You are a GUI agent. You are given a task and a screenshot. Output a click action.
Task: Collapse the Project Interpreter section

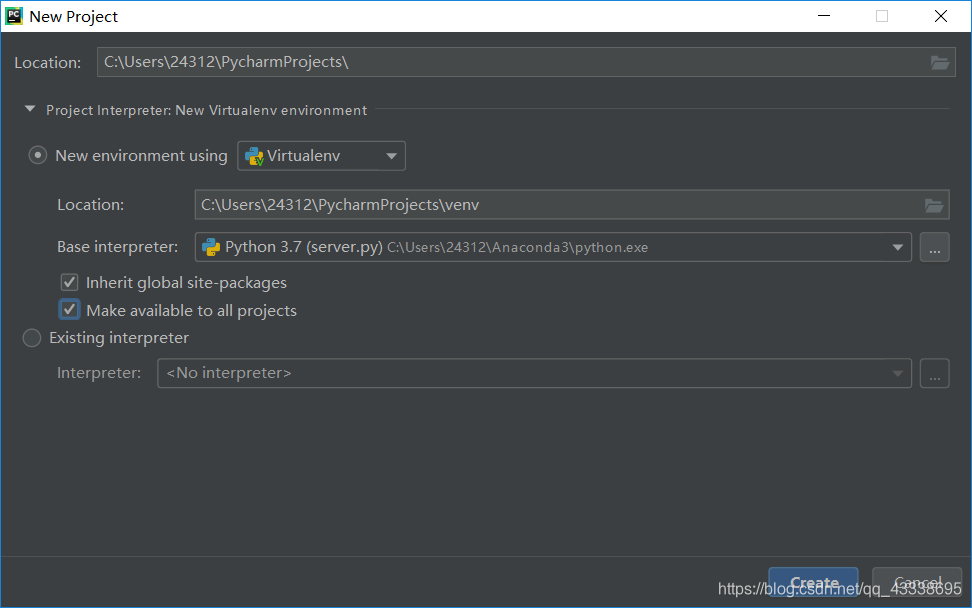[29, 109]
